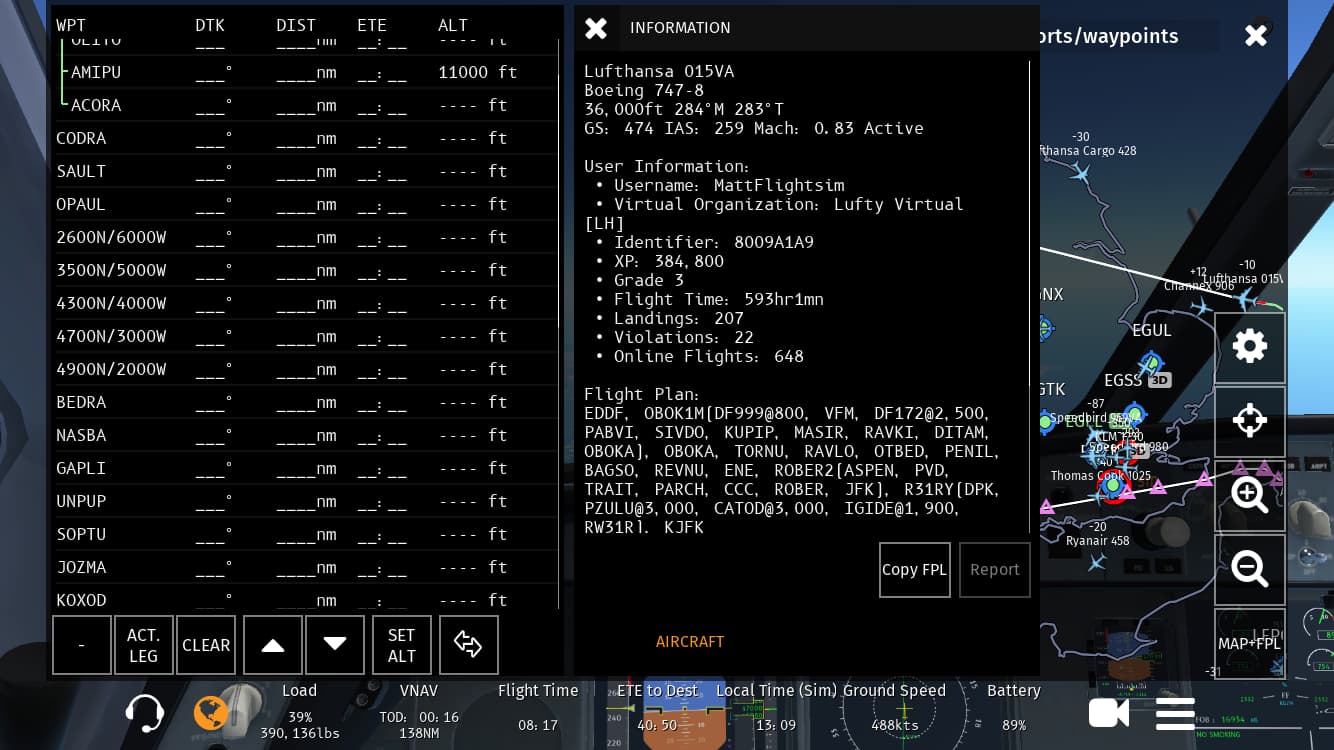Open map settings gear
Viewport: 1334px width, 750px height.
(x=1250, y=347)
